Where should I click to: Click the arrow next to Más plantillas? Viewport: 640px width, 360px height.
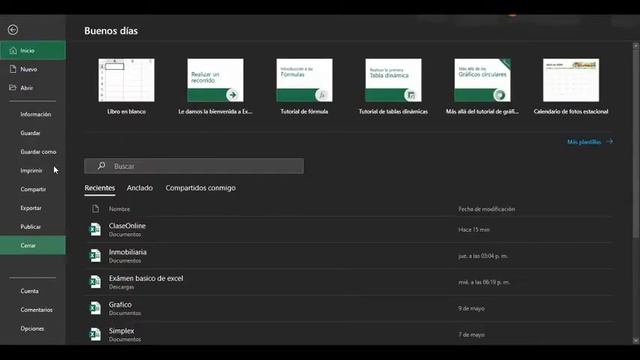(x=609, y=141)
